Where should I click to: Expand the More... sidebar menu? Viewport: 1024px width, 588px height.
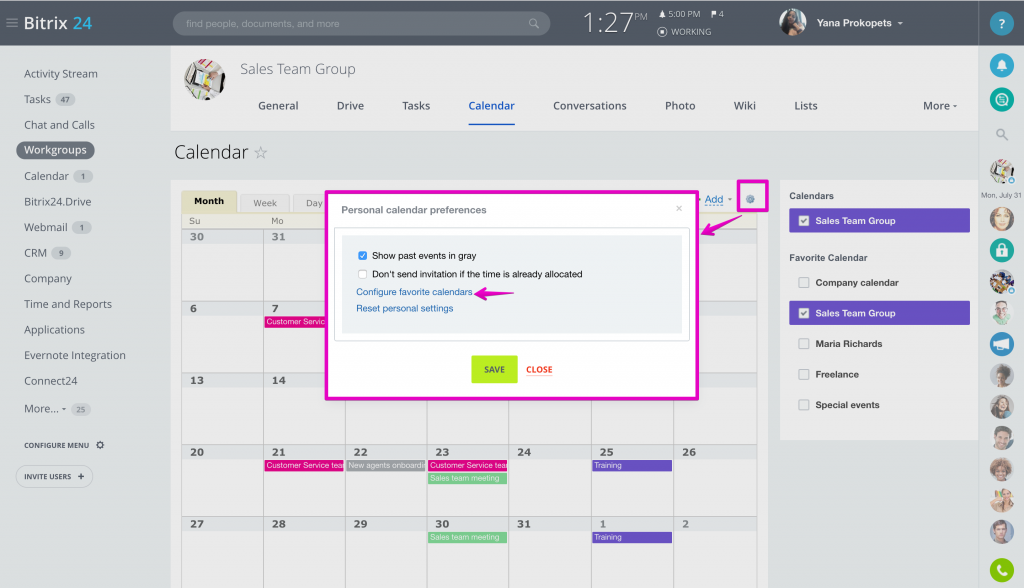[x=45, y=408]
